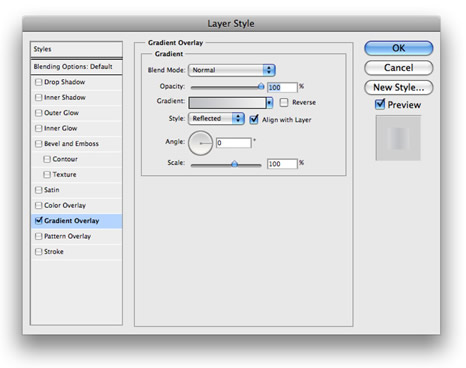Click the Cancel button
Image resolution: width=466 pixels, height=368 pixels.
click(x=399, y=68)
